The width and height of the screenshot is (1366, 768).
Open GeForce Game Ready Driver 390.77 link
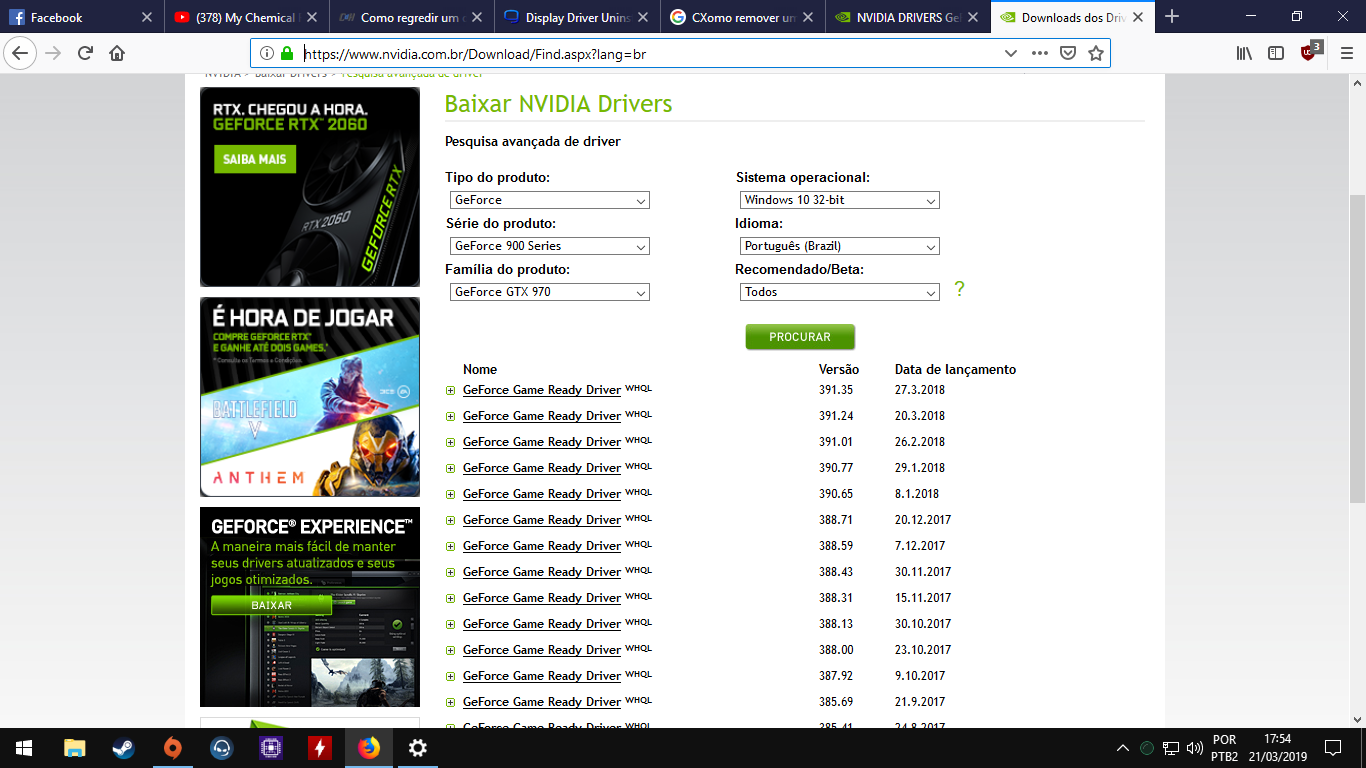(542, 468)
